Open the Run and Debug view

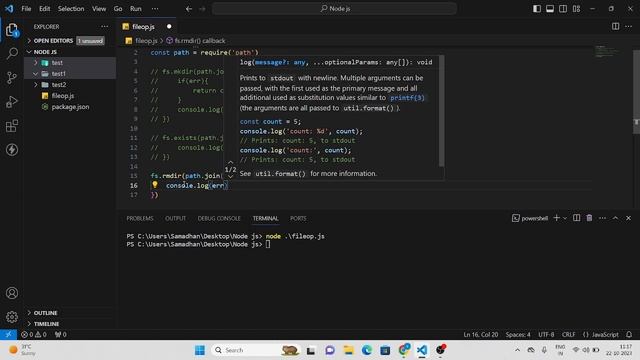pyautogui.click(x=12, y=102)
